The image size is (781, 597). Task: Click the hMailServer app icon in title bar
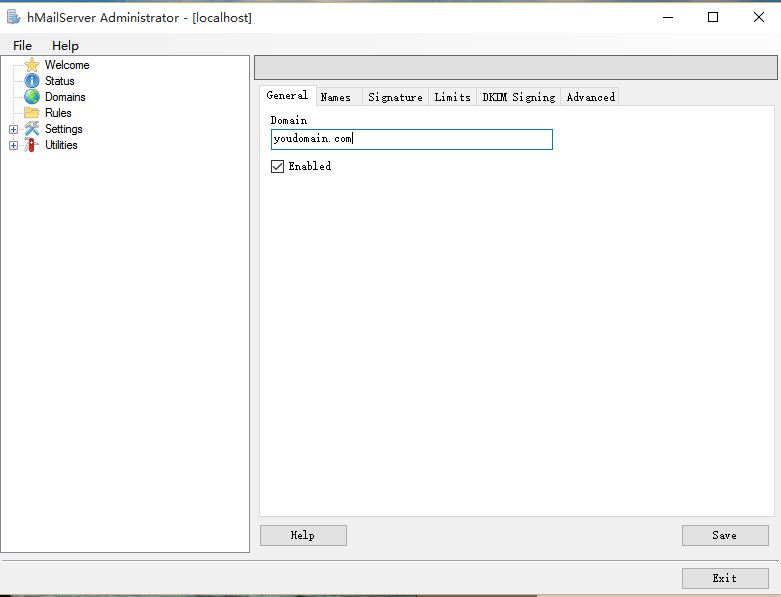pos(13,17)
